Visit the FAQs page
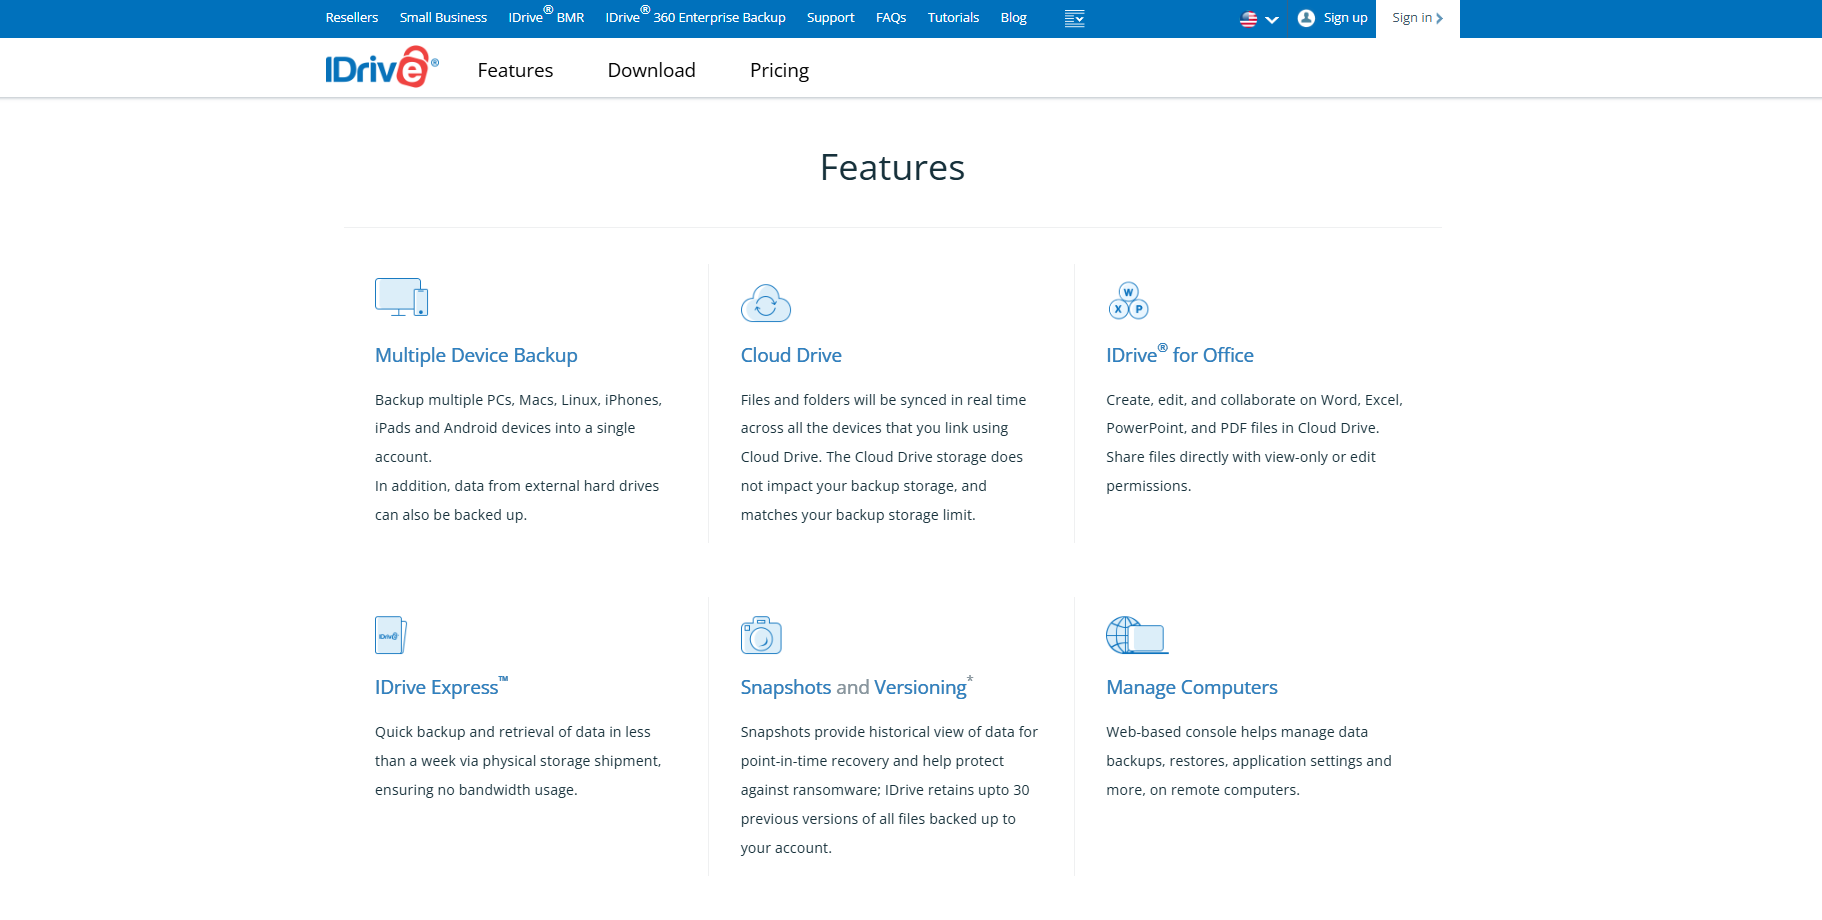1822x920 pixels. 891,18
